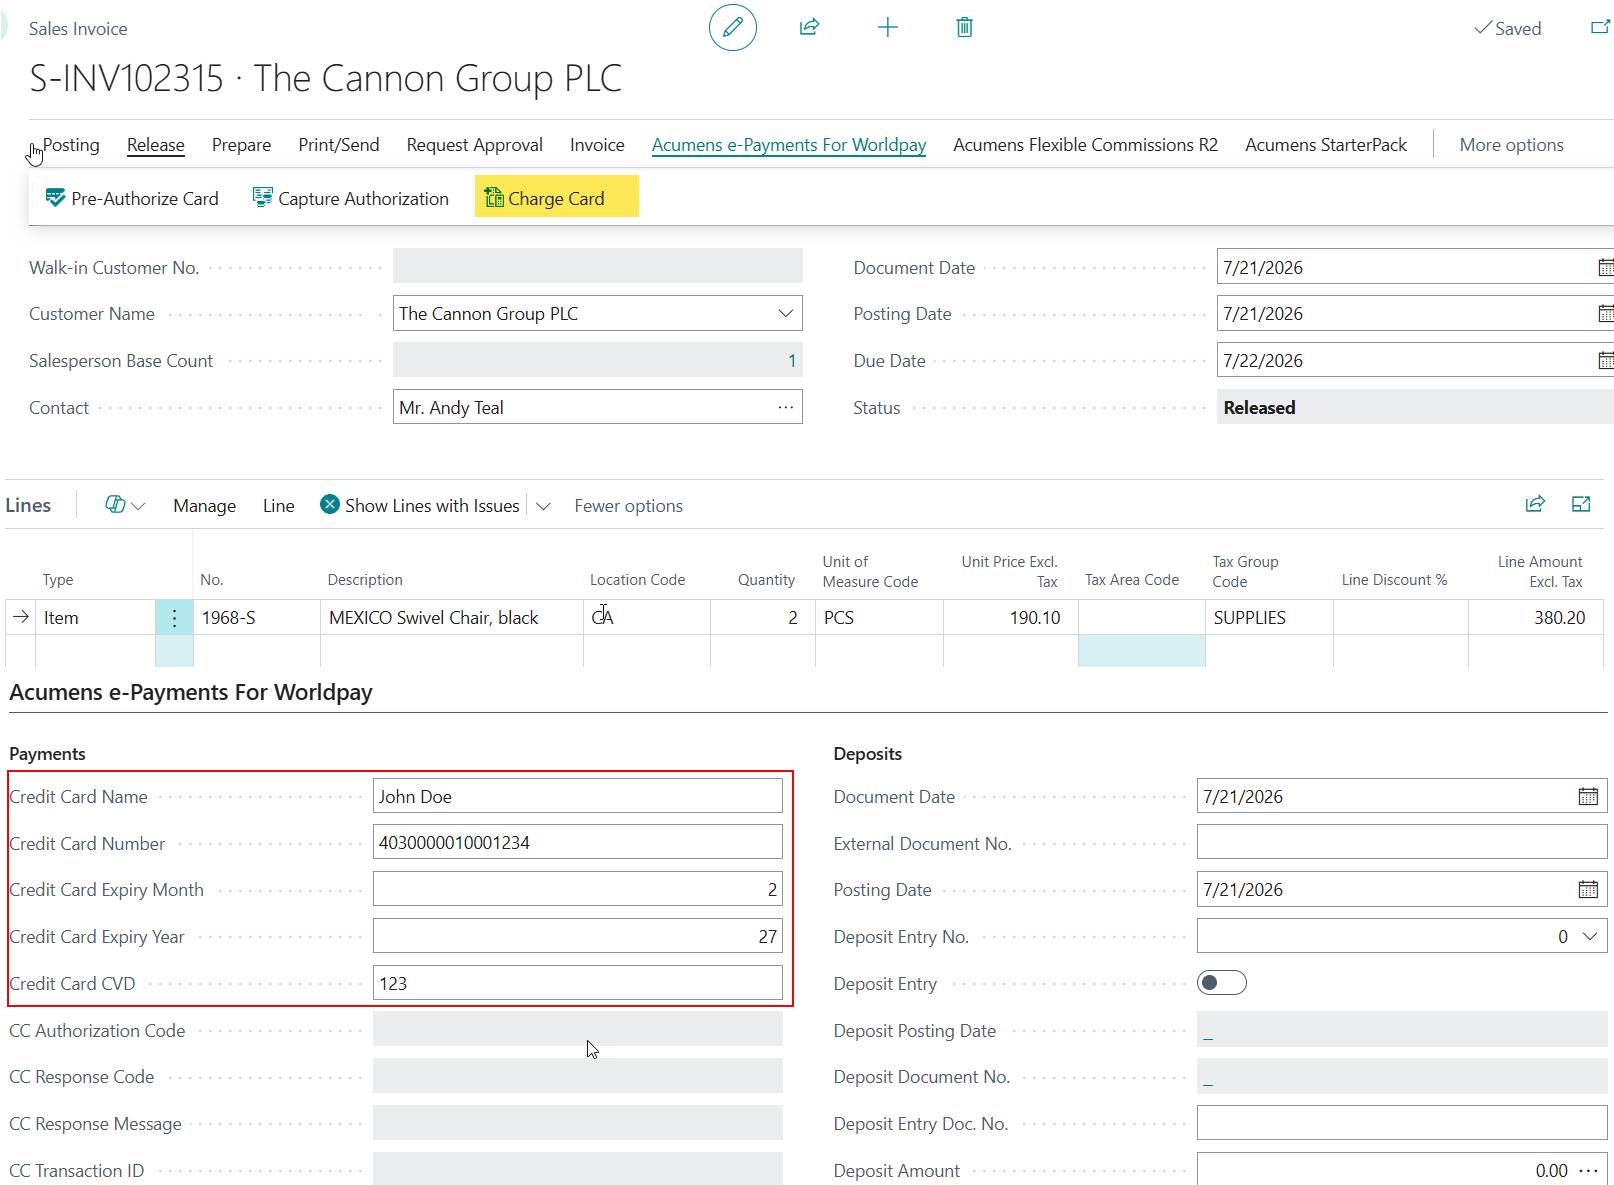Click Tax Group Code cell SUPPLIES
Viewport: 1614px width, 1185px height.
1269,618
